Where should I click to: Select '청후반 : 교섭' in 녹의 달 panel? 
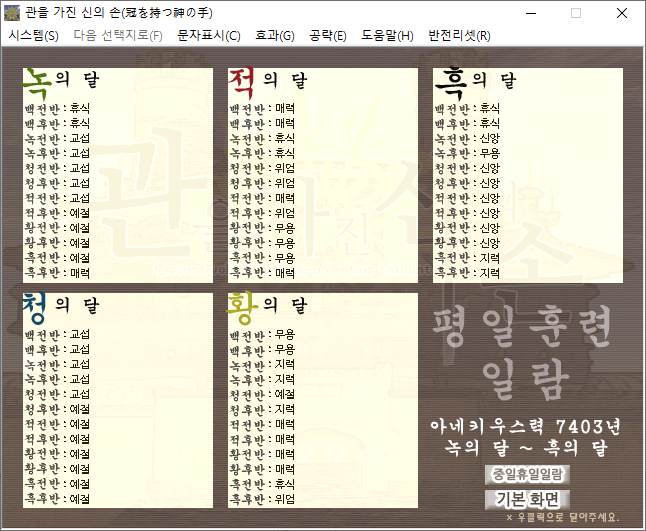pos(57,183)
